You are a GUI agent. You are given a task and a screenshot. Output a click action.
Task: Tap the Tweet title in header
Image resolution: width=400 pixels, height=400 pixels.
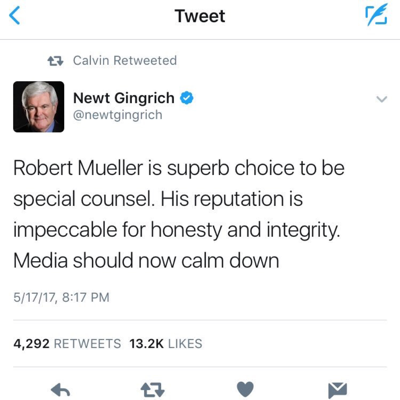200,16
